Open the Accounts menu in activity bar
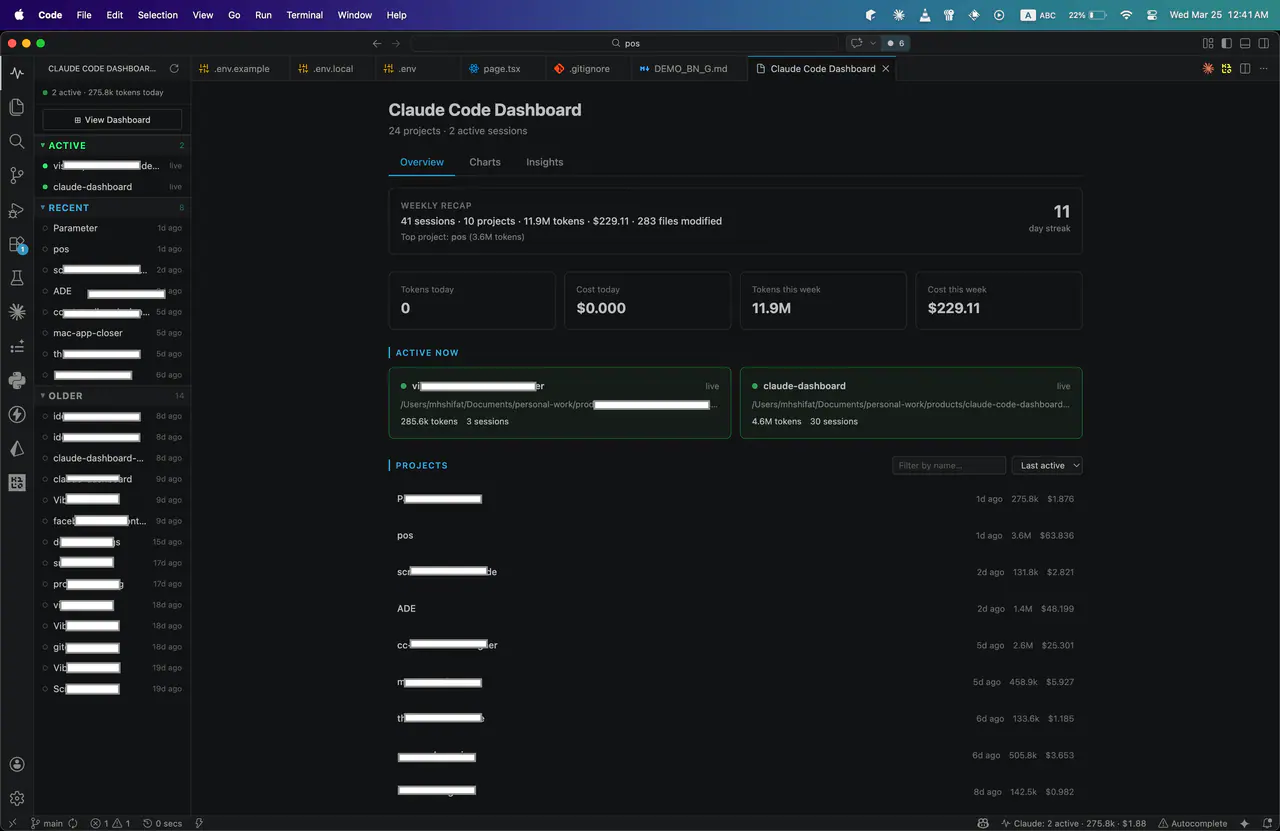This screenshot has height=831, width=1280. pos(16,765)
